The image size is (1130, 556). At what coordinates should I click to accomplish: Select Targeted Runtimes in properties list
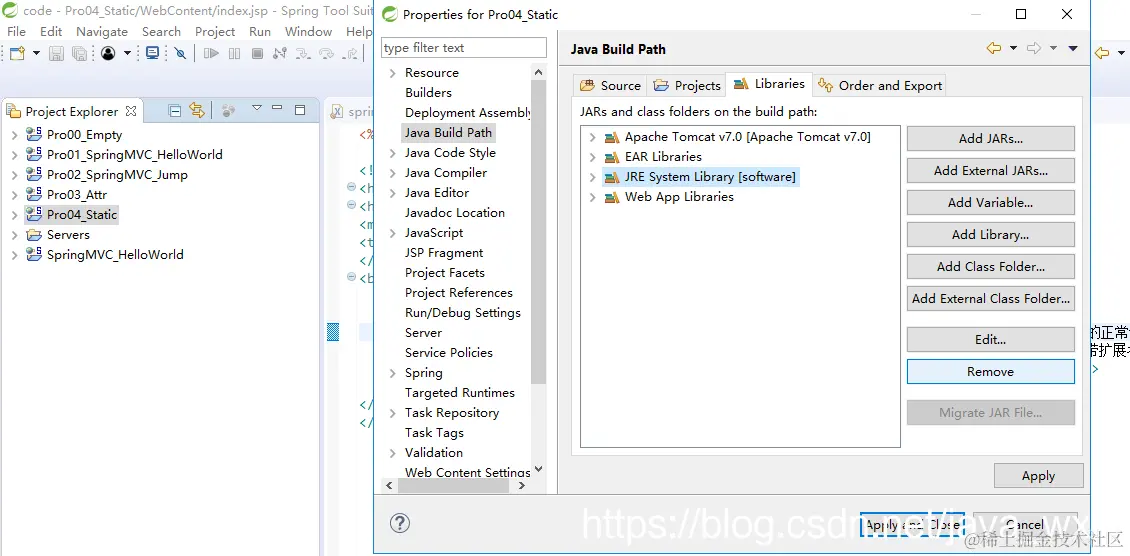[x=460, y=393]
